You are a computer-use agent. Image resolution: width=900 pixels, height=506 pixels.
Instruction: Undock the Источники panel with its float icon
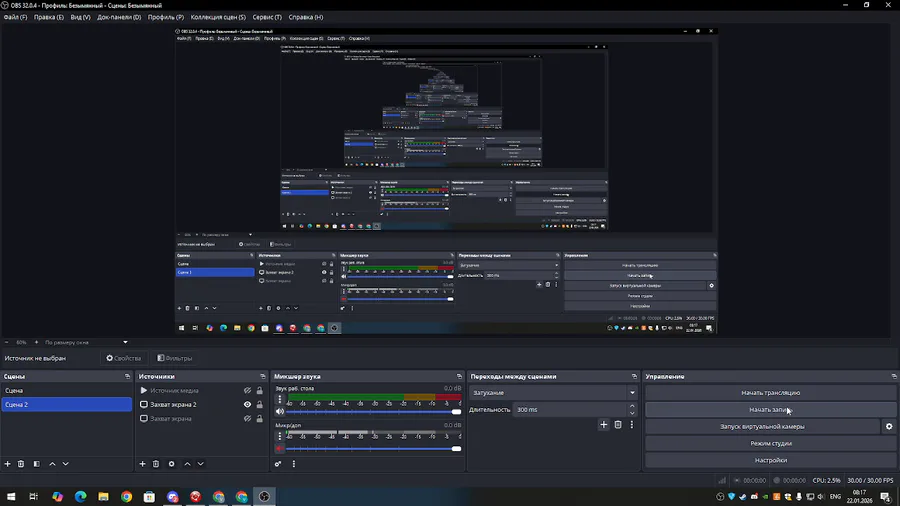pyautogui.click(x=263, y=376)
